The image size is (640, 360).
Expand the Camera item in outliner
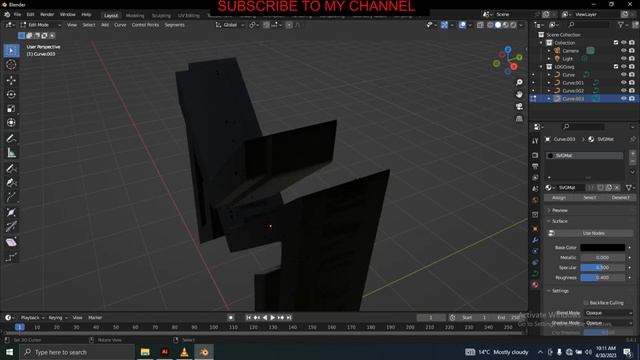coord(549,51)
